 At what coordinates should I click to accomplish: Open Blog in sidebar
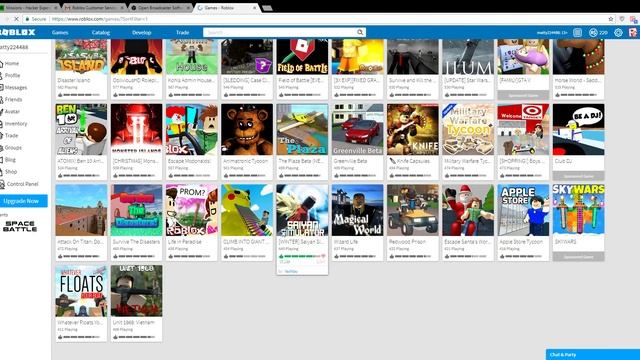point(10,160)
